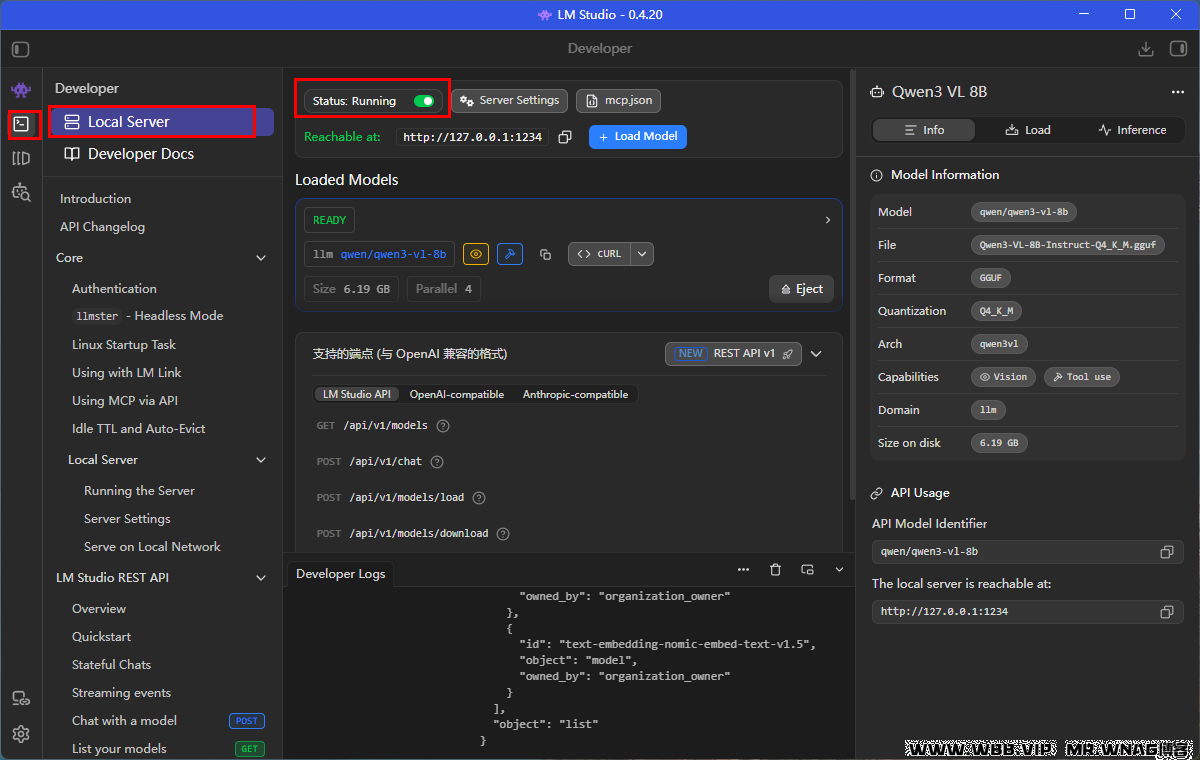Click the Tool use capability tag
The width and height of the screenshot is (1200, 760).
point(1082,377)
